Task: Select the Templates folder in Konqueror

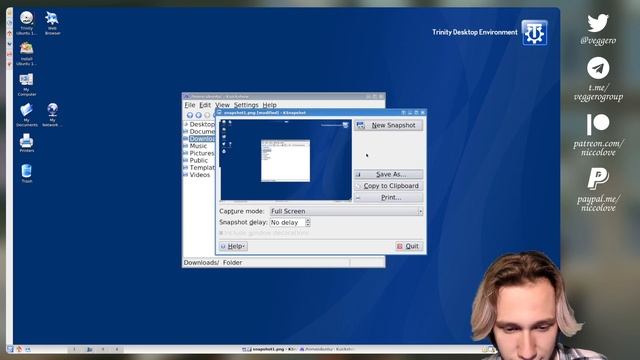Action: (199, 167)
